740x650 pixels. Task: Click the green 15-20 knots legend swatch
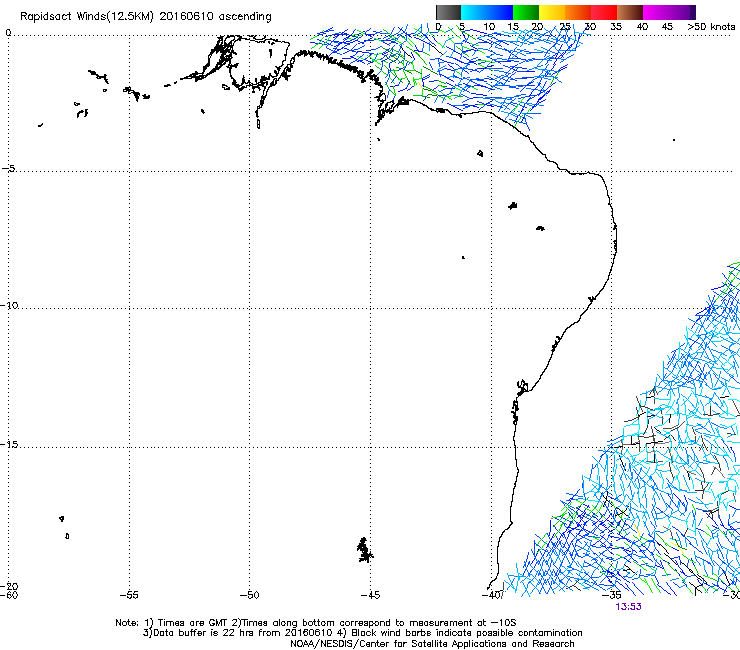(x=526, y=12)
